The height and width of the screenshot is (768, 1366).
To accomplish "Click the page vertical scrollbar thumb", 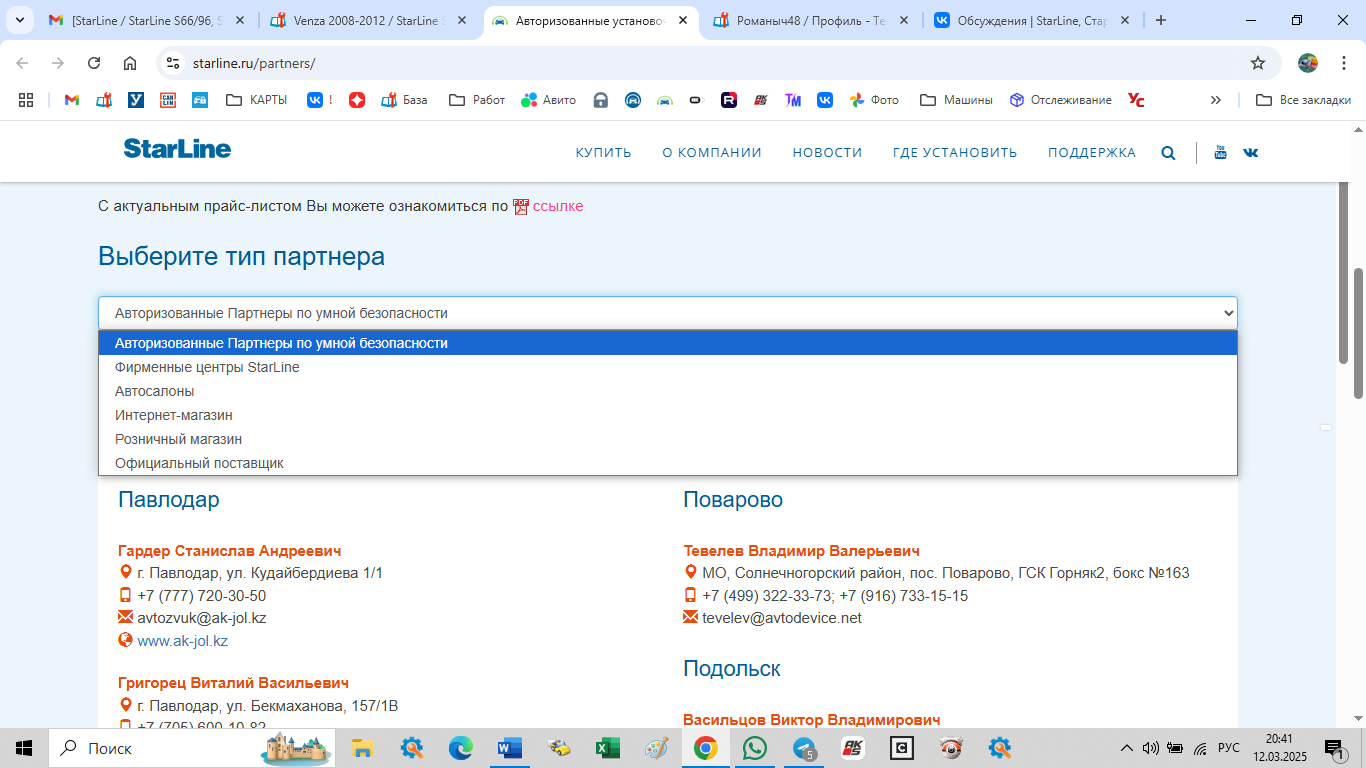I will click(x=1358, y=333).
